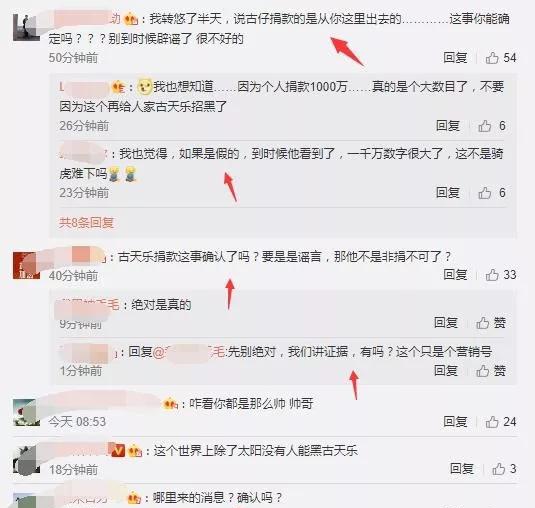This screenshot has height=508, width=535.
Task: Click 赞 thumbs-up on the 1分钟前 reply
Action: 491,371
